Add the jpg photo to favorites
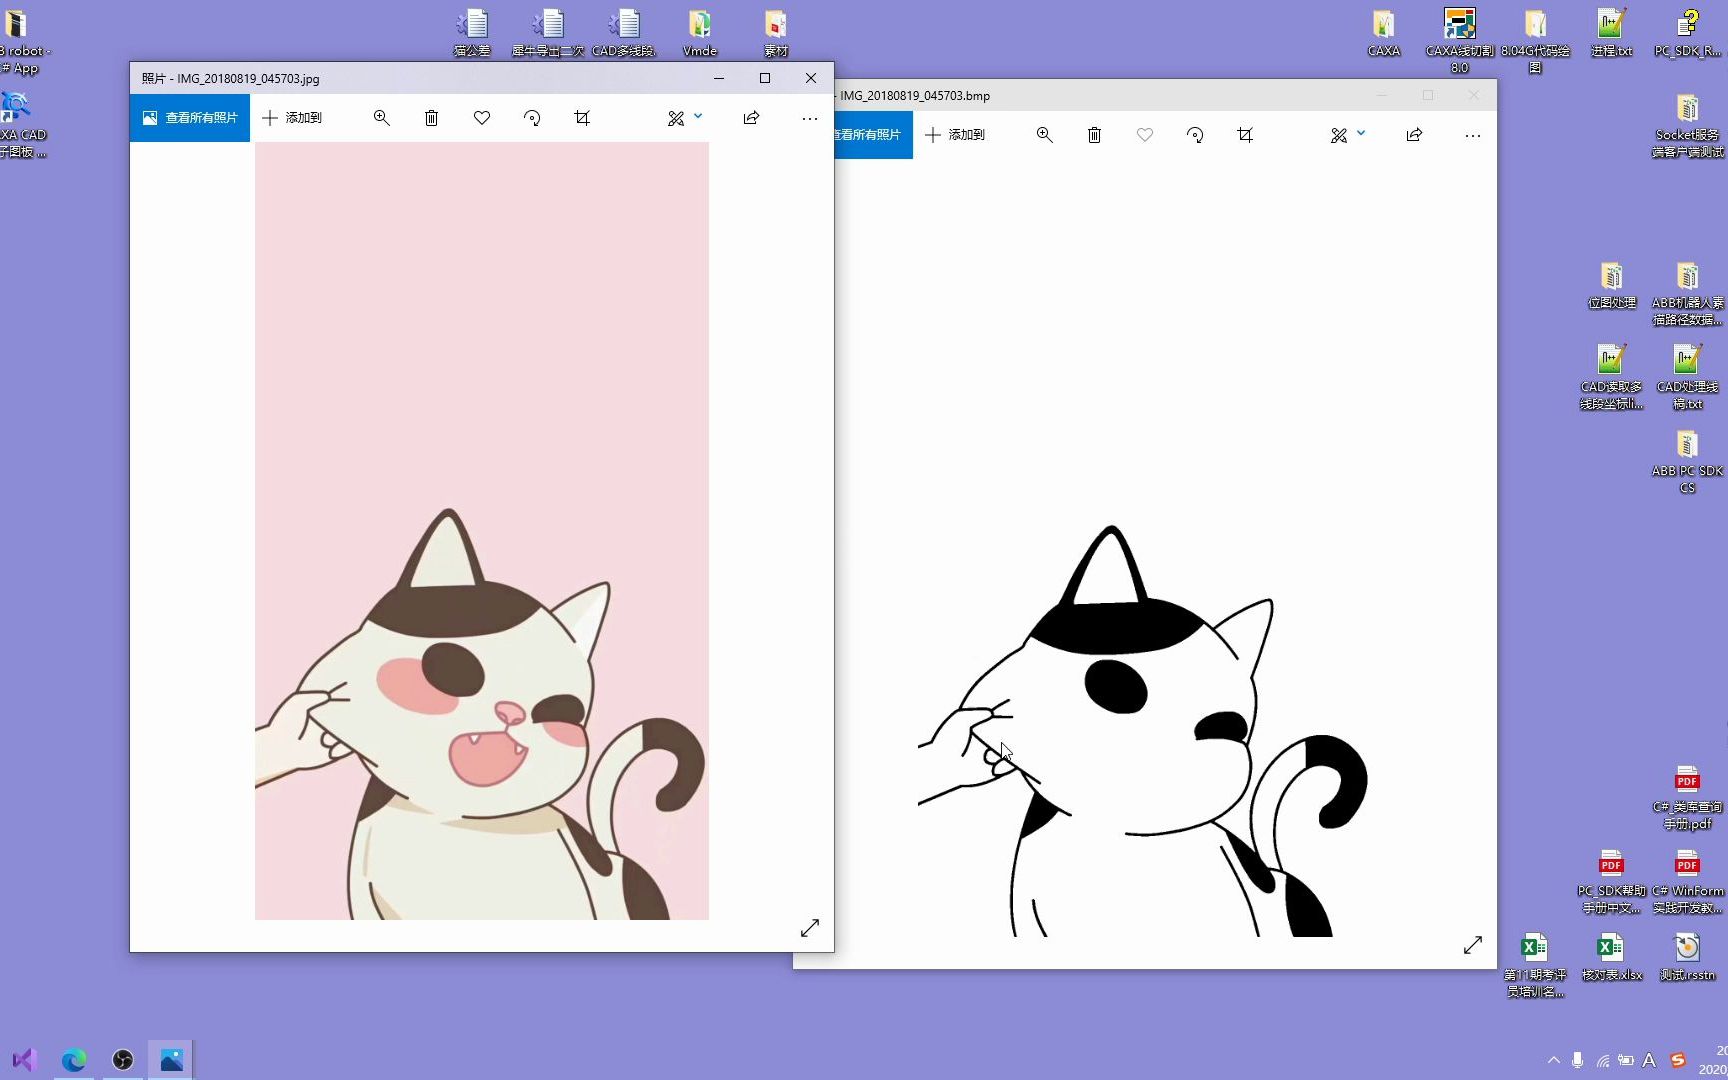The image size is (1728, 1080). click(482, 118)
